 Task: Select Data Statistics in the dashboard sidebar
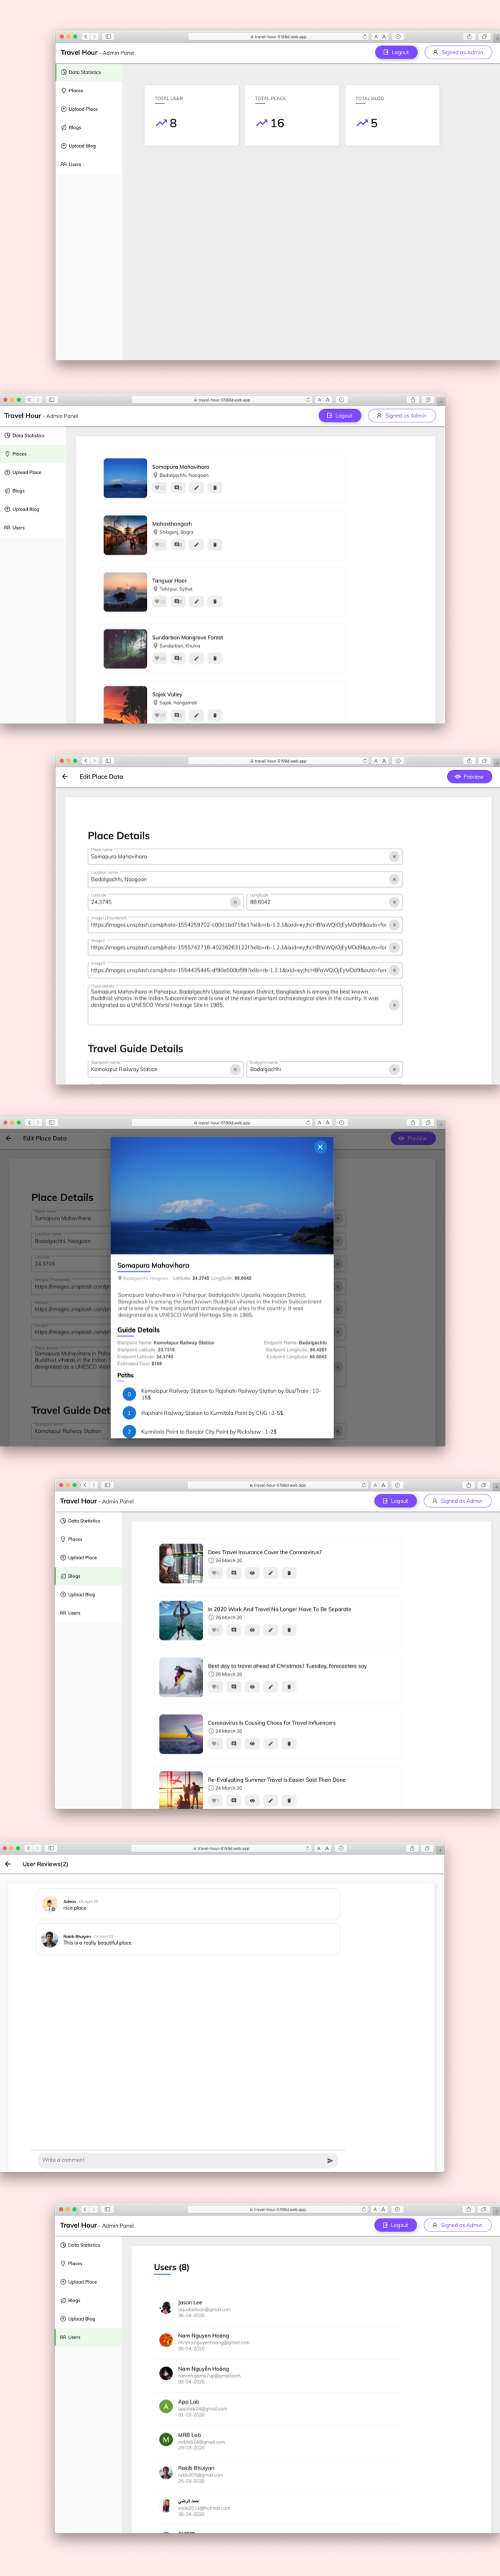coord(84,72)
